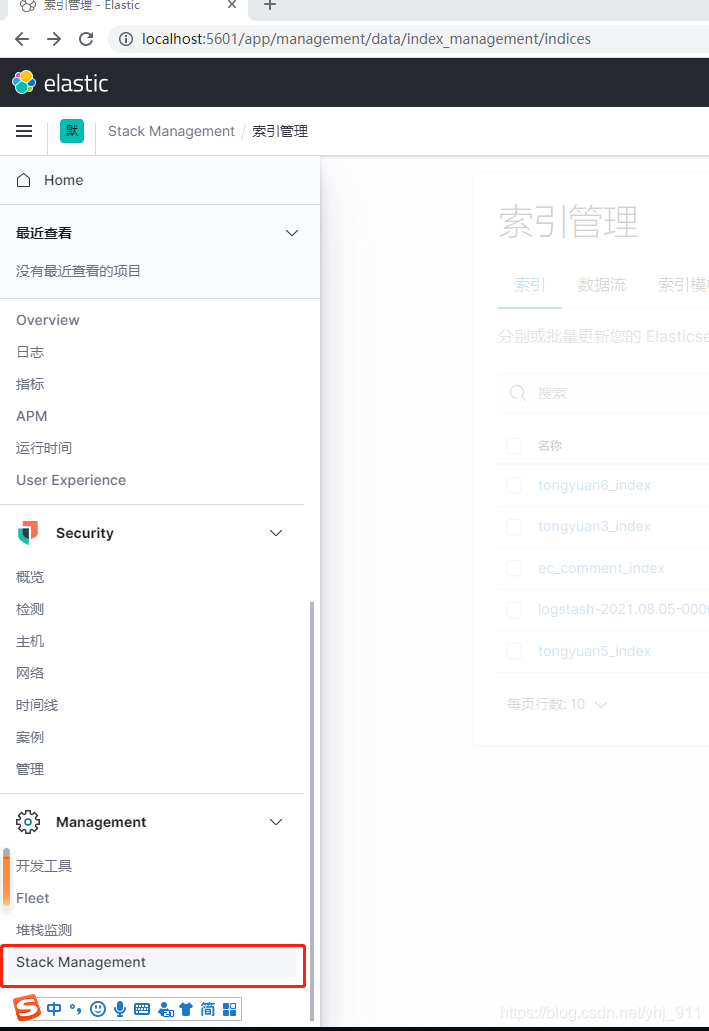Open Security 网络 page
This screenshot has width=709, height=1031.
30,673
